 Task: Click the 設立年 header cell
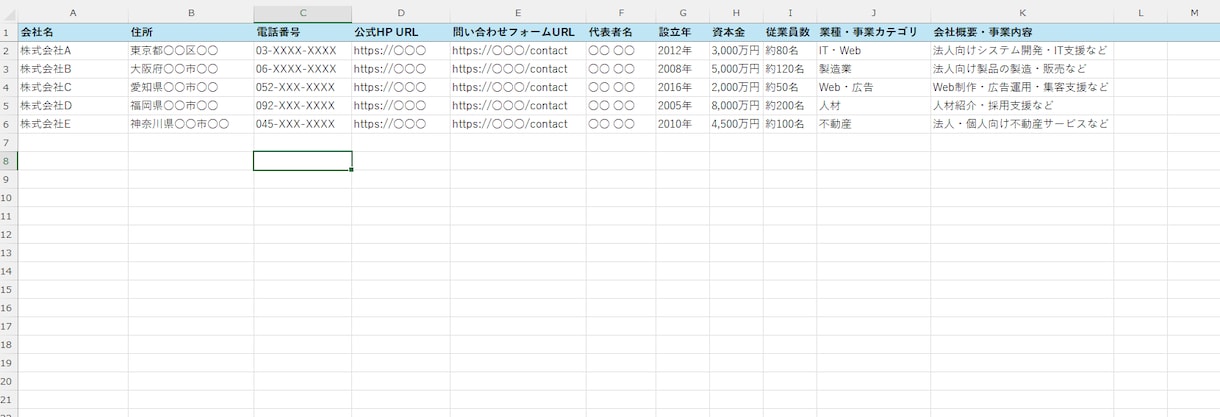(x=683, y=32)
